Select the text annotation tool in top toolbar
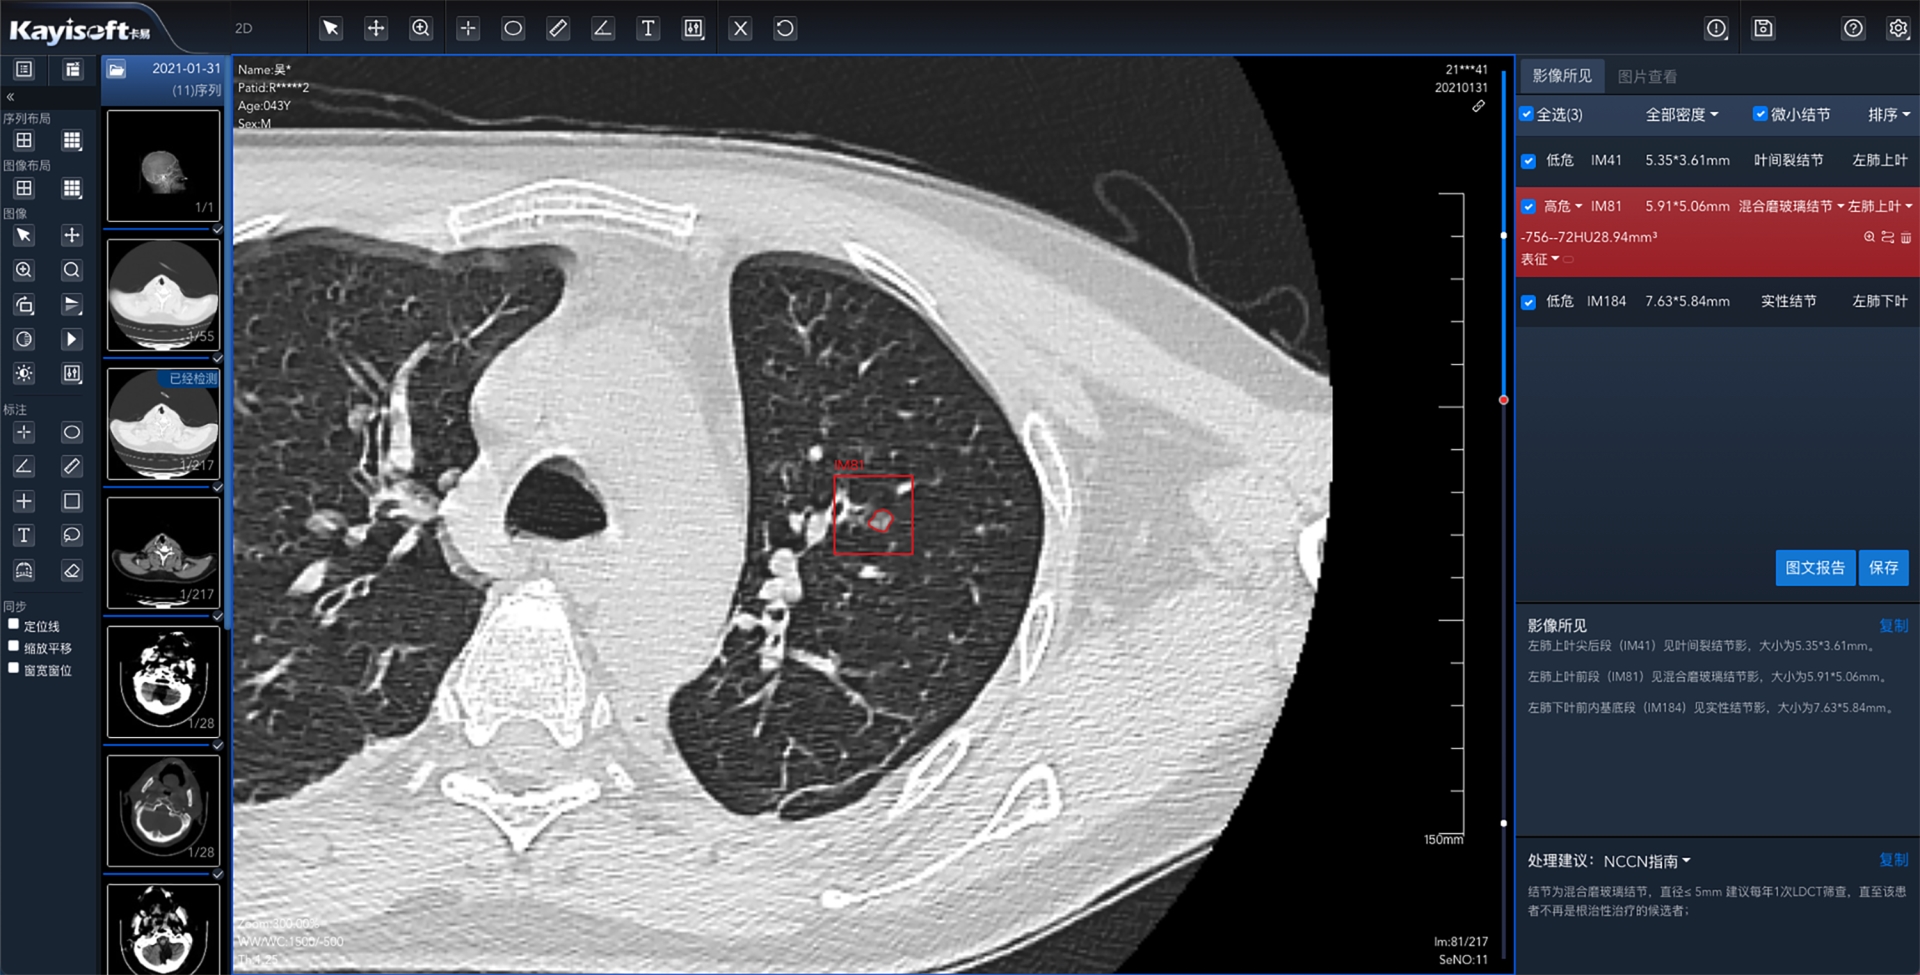This screenshot has height=975, width=1920. click(x=648, y=28)
